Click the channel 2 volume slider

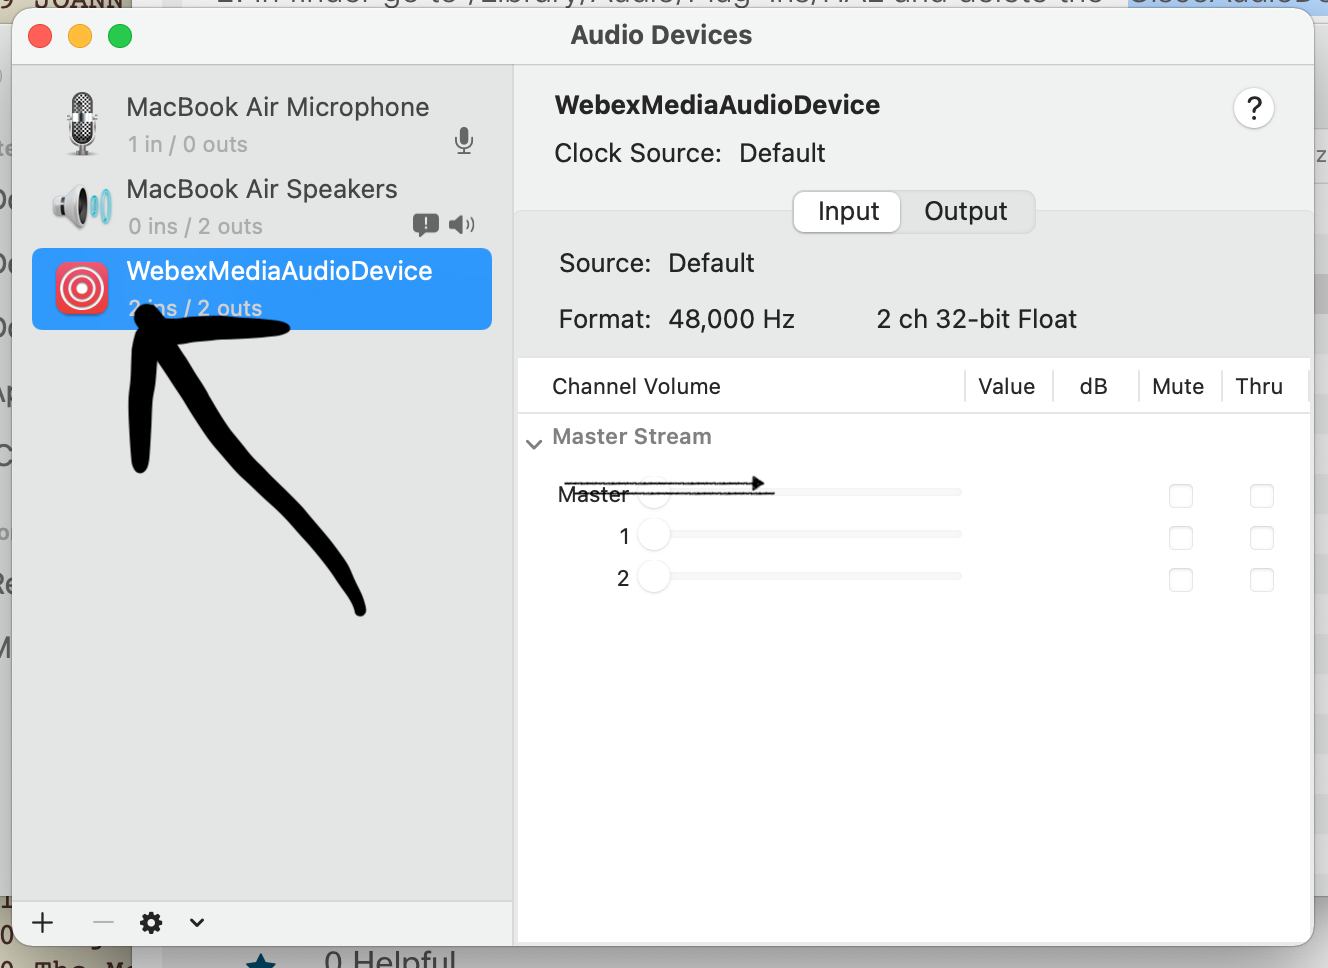click(x=800, y=576)
